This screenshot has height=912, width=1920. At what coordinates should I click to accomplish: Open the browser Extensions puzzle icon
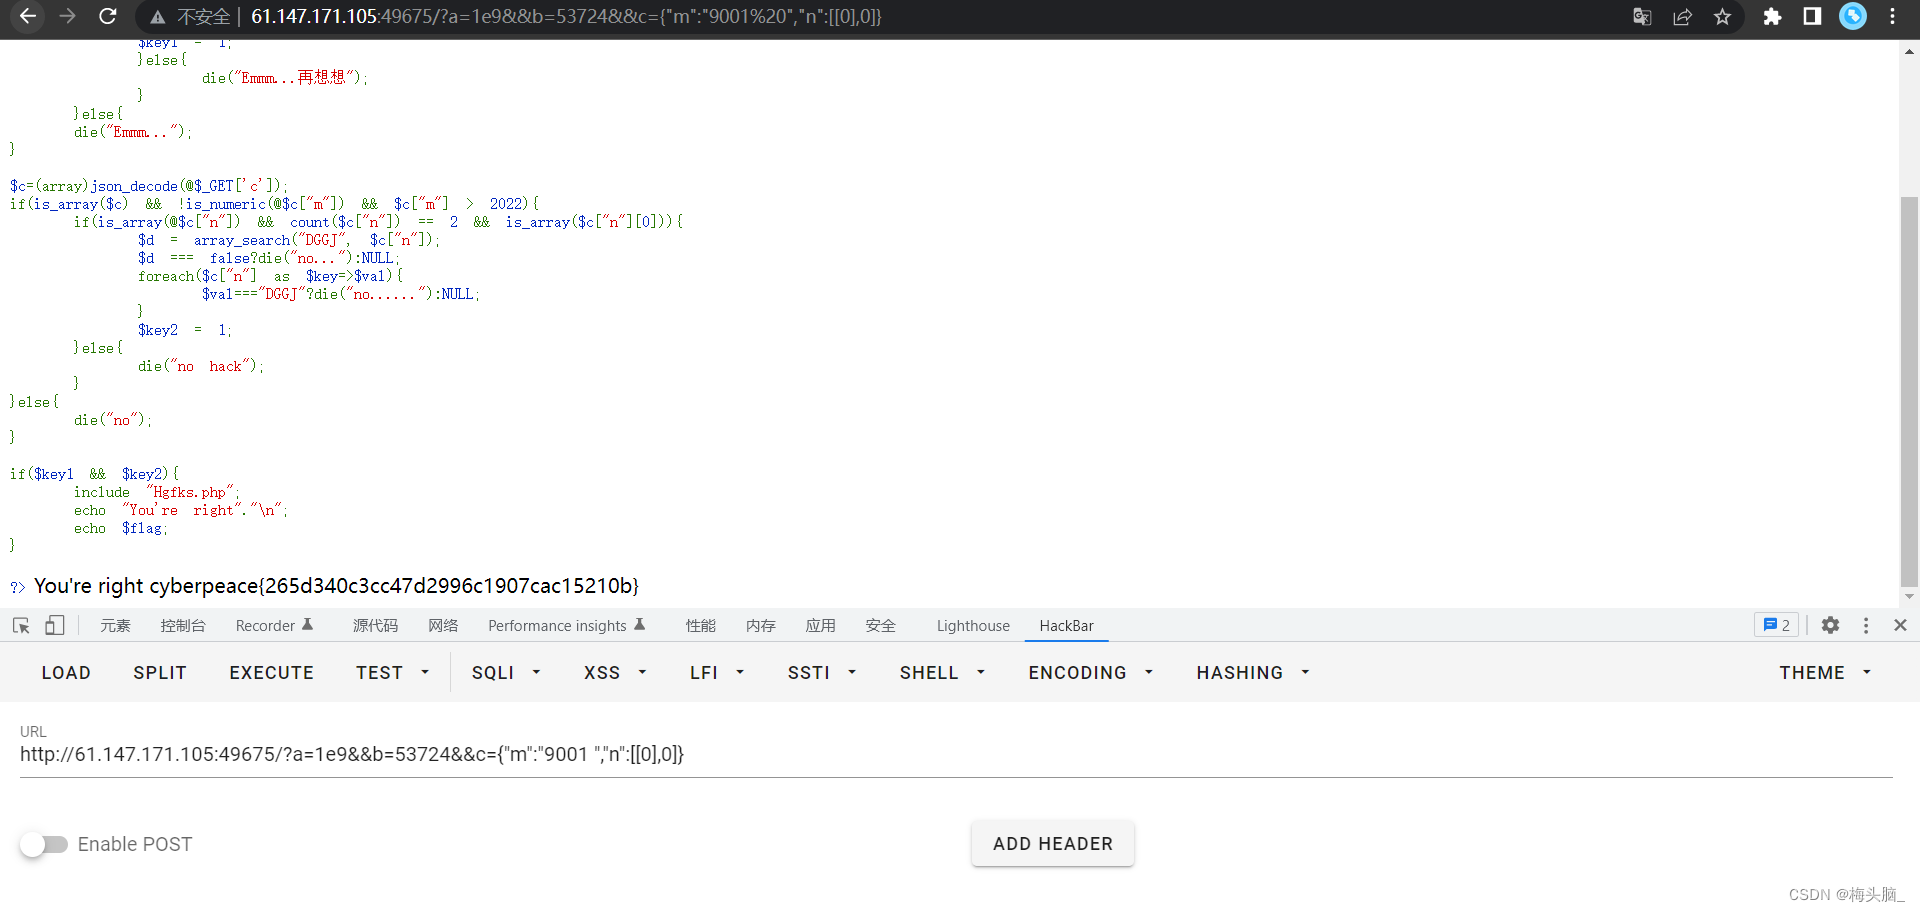(1772, 16)
